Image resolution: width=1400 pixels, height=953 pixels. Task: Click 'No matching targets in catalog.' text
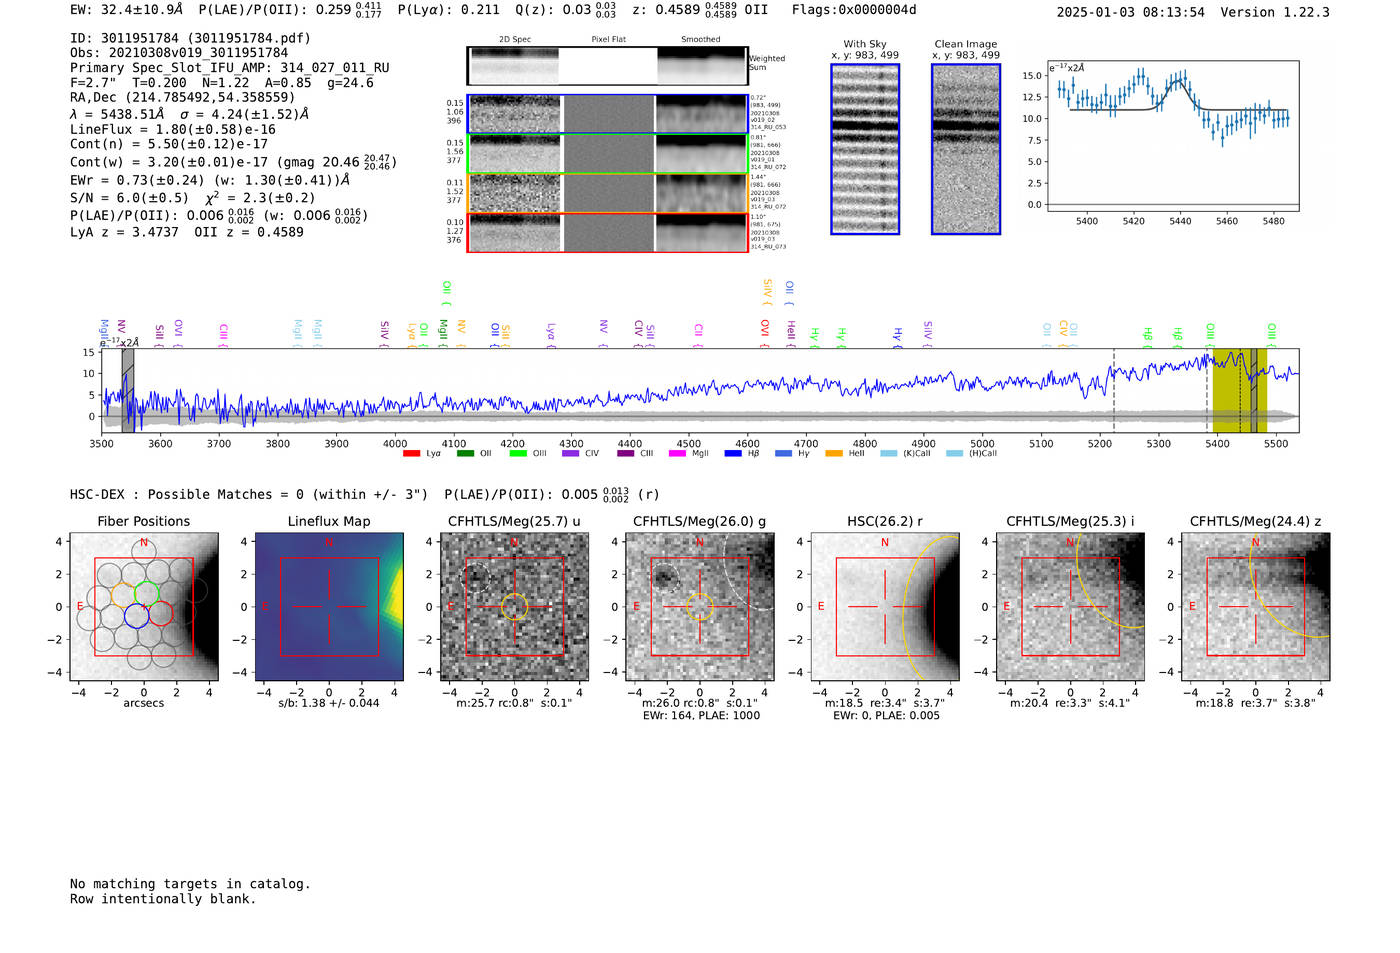[190, 884]
